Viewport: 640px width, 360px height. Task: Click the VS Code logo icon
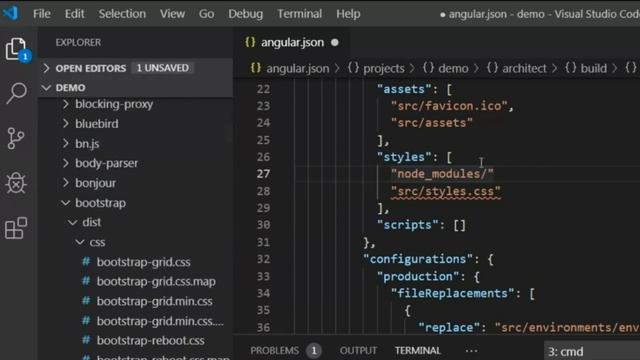[11, 13]
